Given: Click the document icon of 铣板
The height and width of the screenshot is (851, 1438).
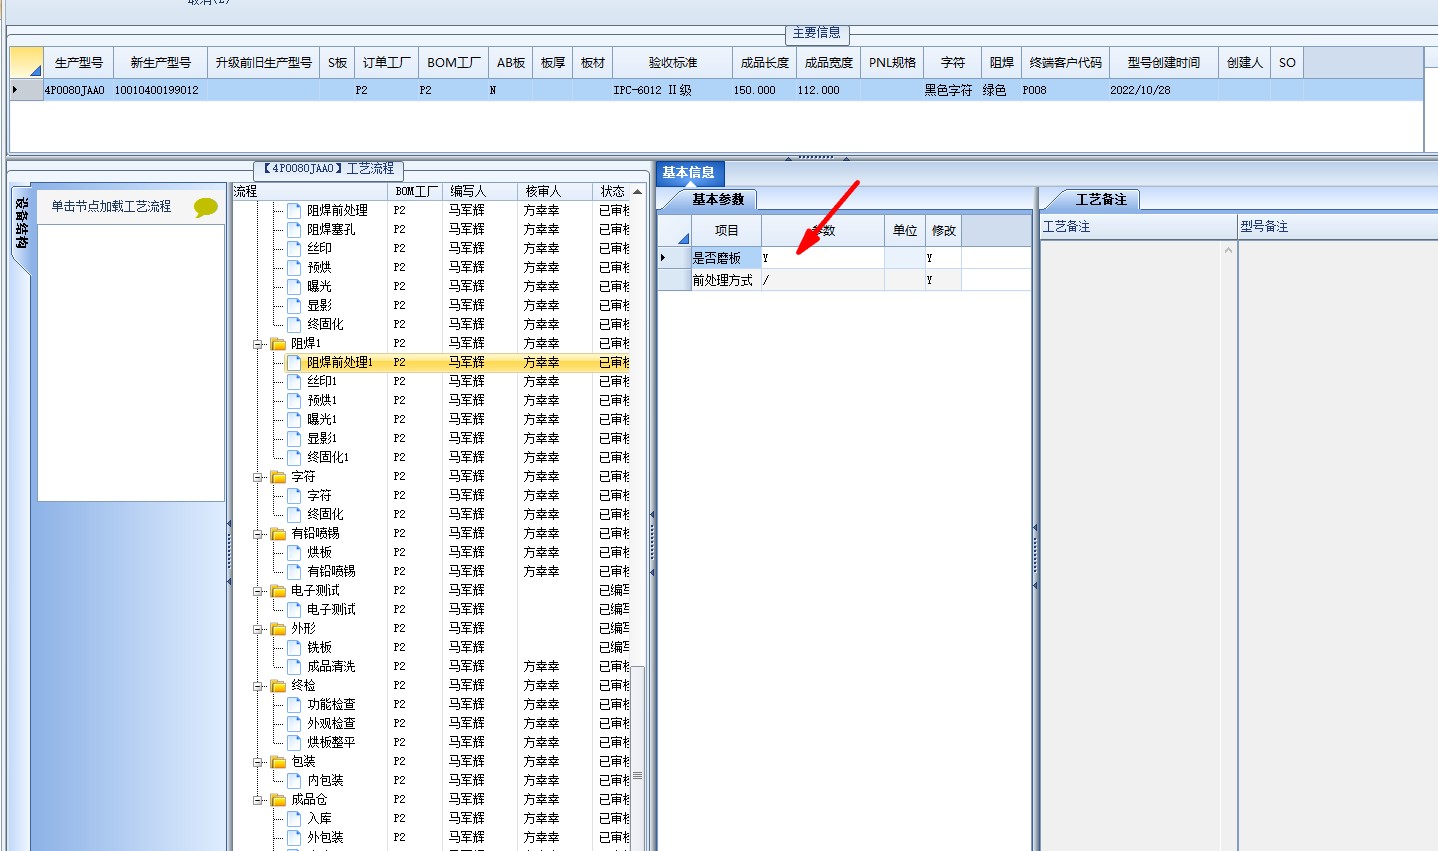Looking at the screenshot, I should [294, 648].
